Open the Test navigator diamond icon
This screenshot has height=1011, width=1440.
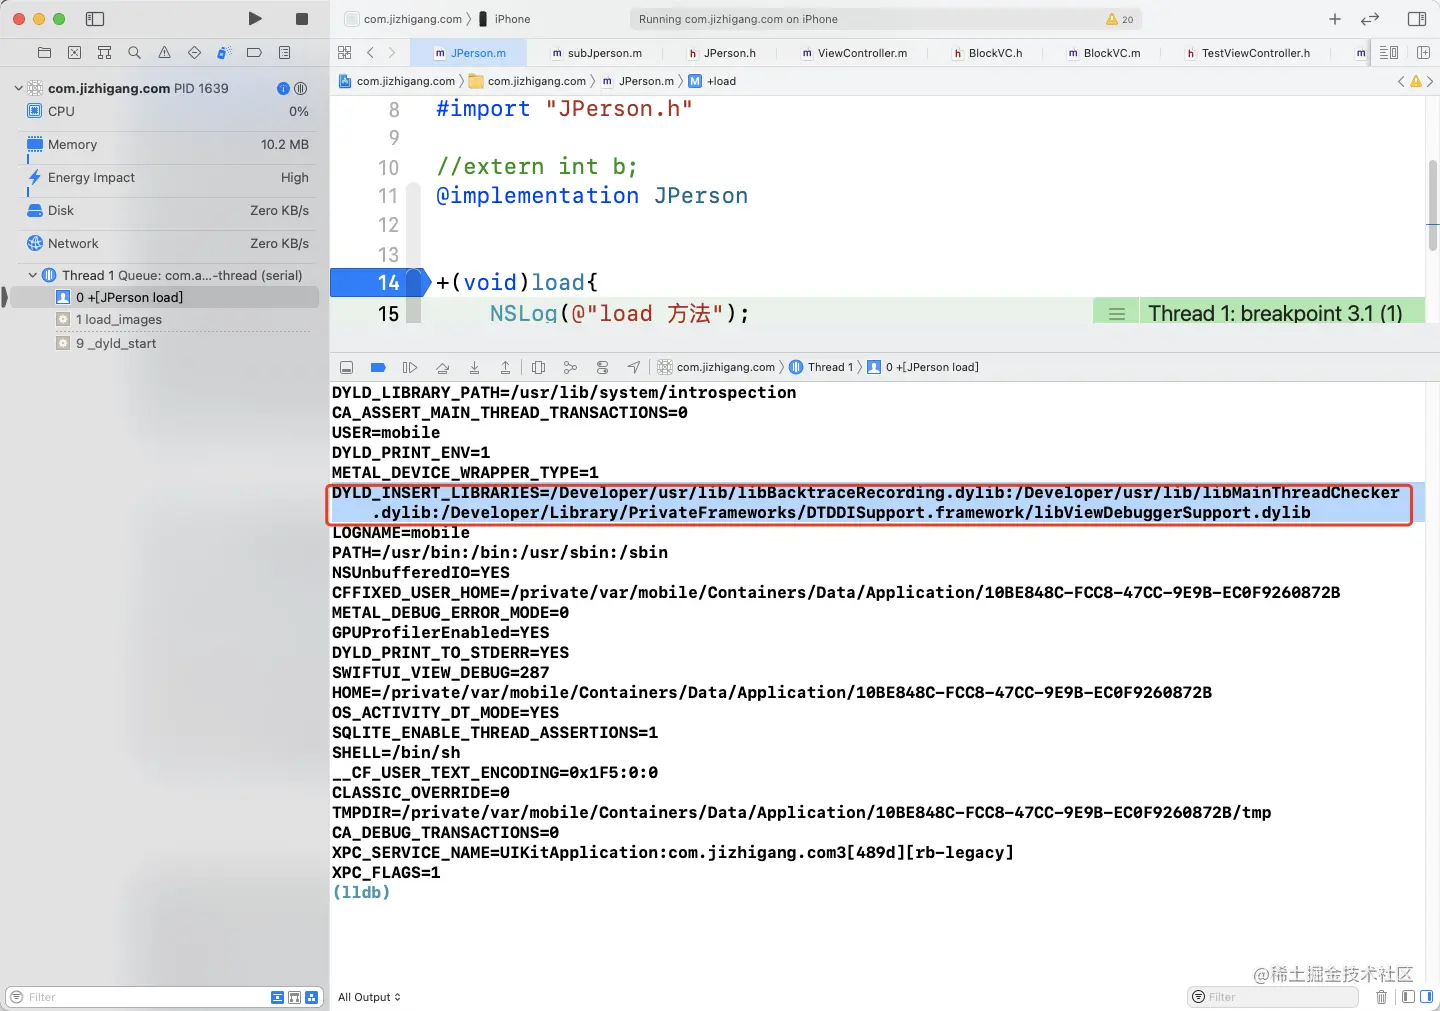(194, 53)
